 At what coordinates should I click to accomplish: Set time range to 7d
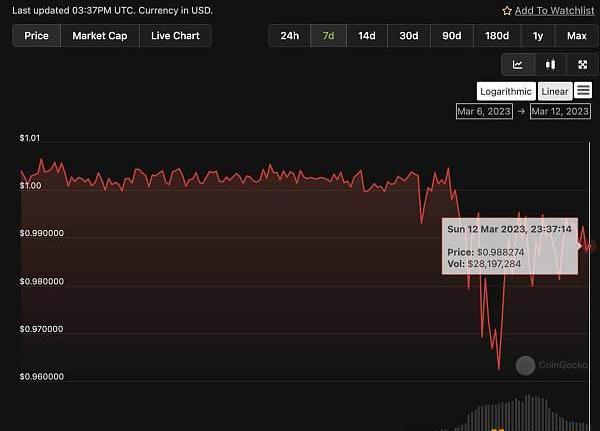(x=328, y=36)
